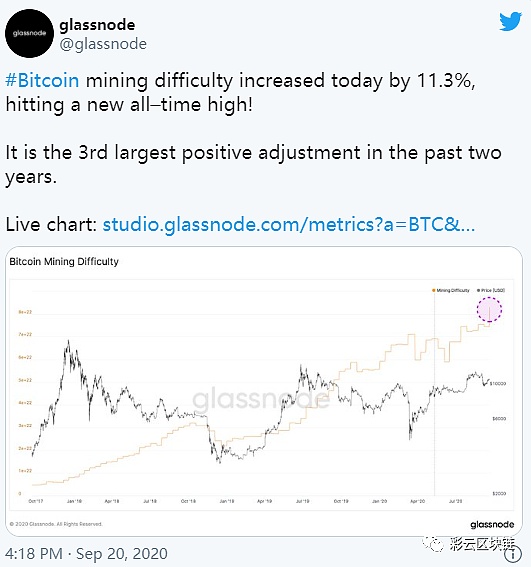The height and width of the screenshot is (567, 531).
Task: Click the @glassnode handle
Action: (103, 44)
